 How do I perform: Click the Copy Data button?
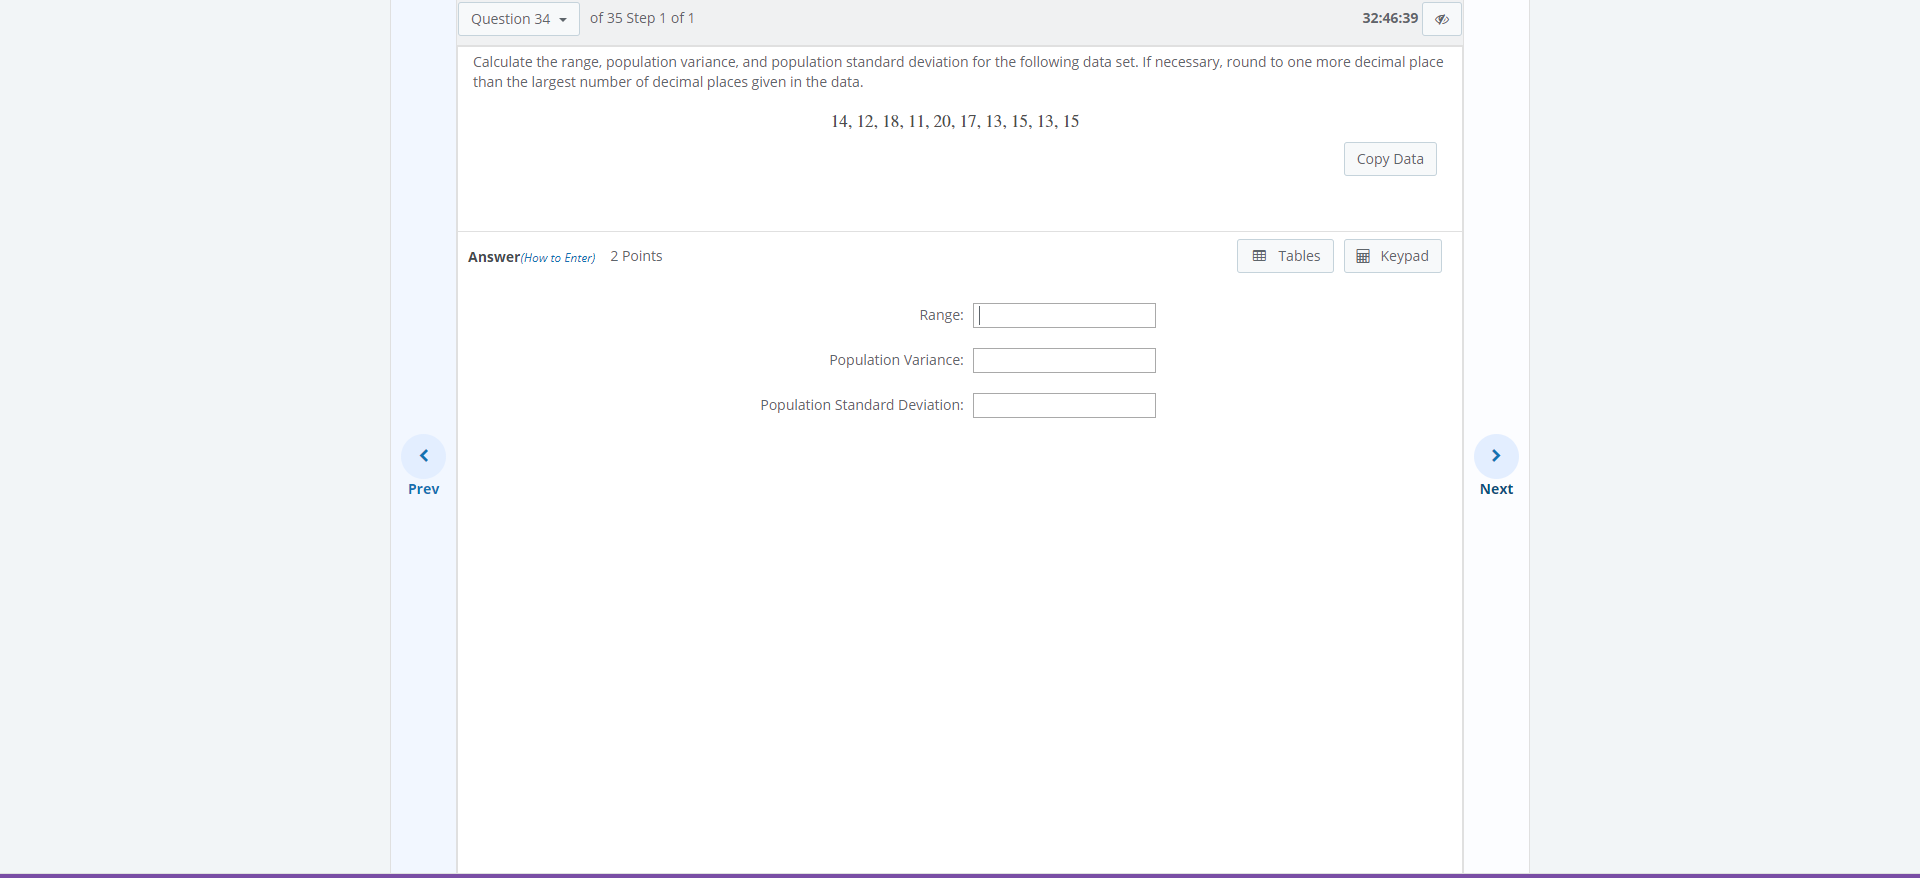click(1390, 159)
